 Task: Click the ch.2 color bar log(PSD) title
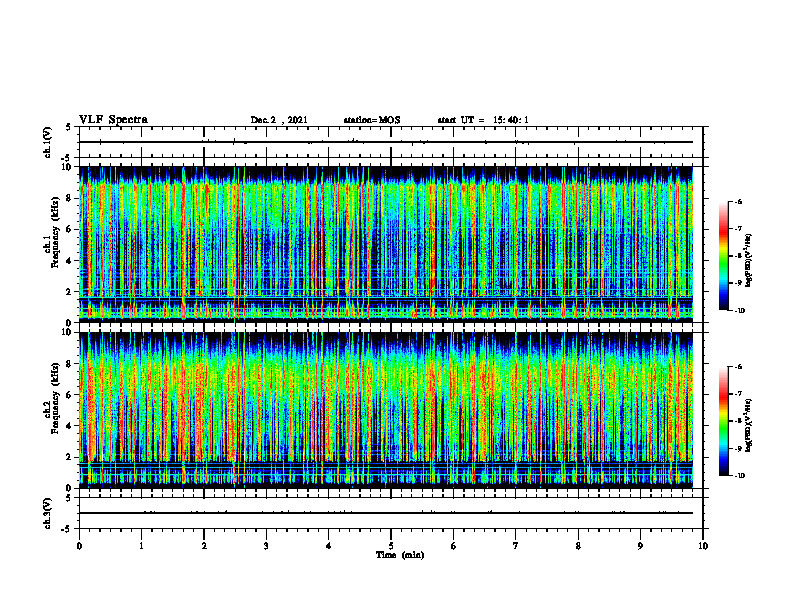click(748, 425)
